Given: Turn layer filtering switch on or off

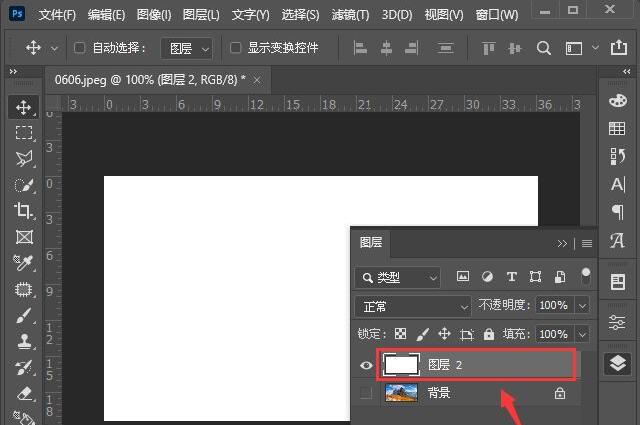Looking at the screenshot, I should click(x=586, y=276).
